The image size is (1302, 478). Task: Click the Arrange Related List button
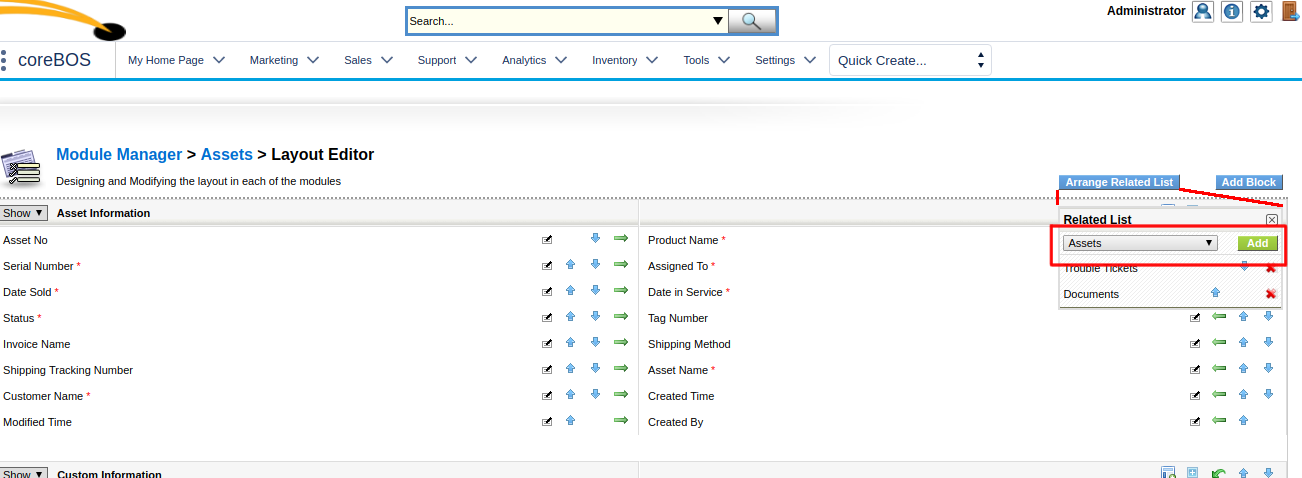click(x=1119, y=182)
